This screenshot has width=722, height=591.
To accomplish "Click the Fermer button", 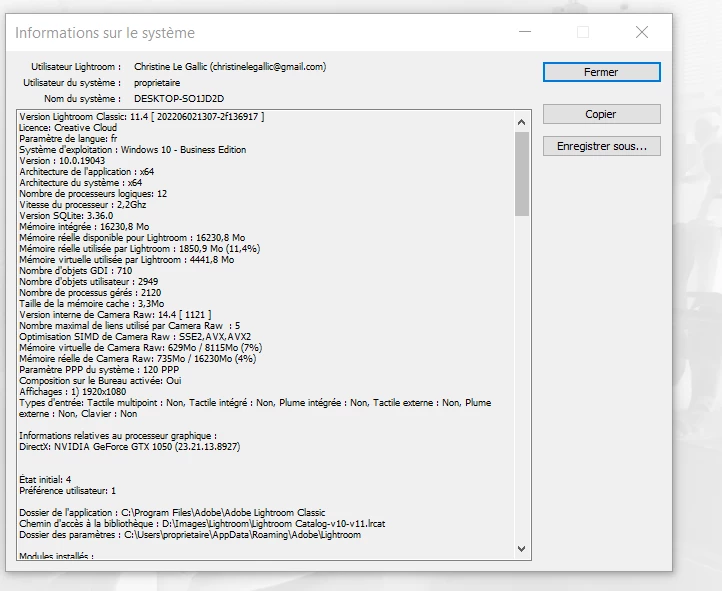I will click(601, 72).
